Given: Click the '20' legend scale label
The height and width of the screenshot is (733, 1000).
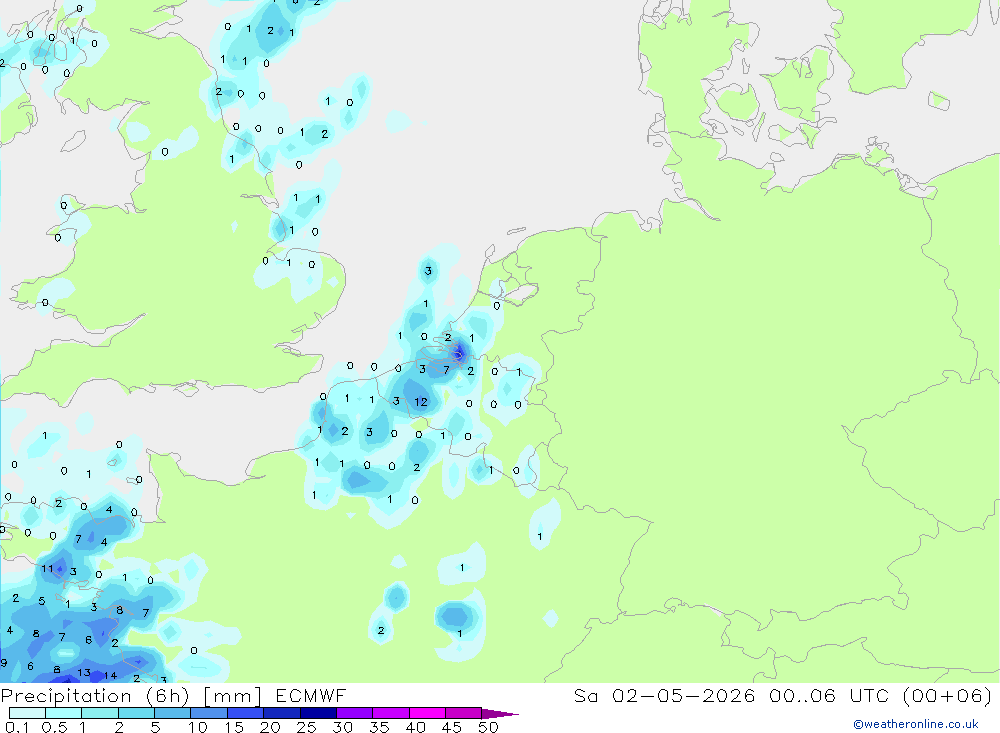Looking at the screenshot, I should click(270, 727).
